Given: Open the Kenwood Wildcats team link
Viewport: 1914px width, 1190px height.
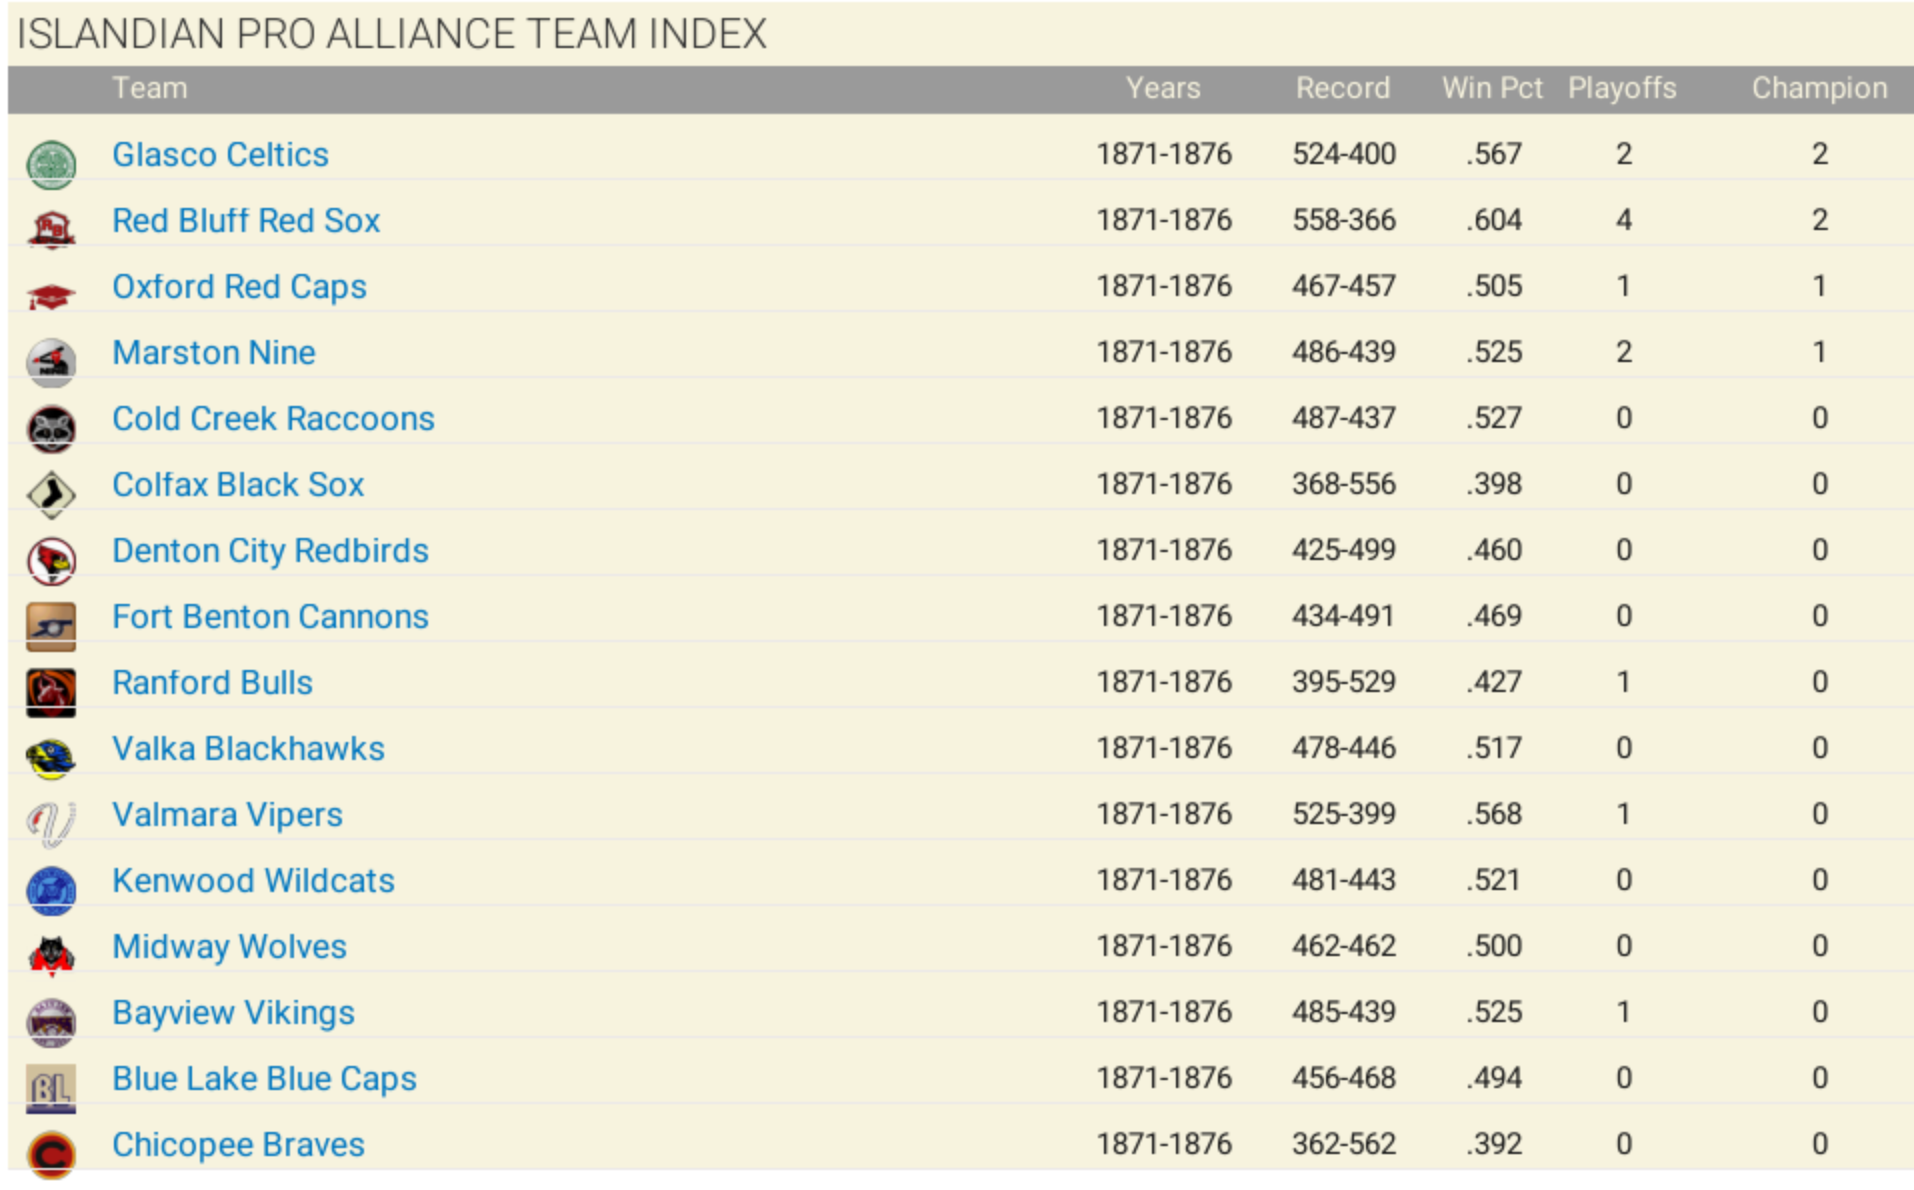Looking at the screenshot, I should click(x=253, y=881).
